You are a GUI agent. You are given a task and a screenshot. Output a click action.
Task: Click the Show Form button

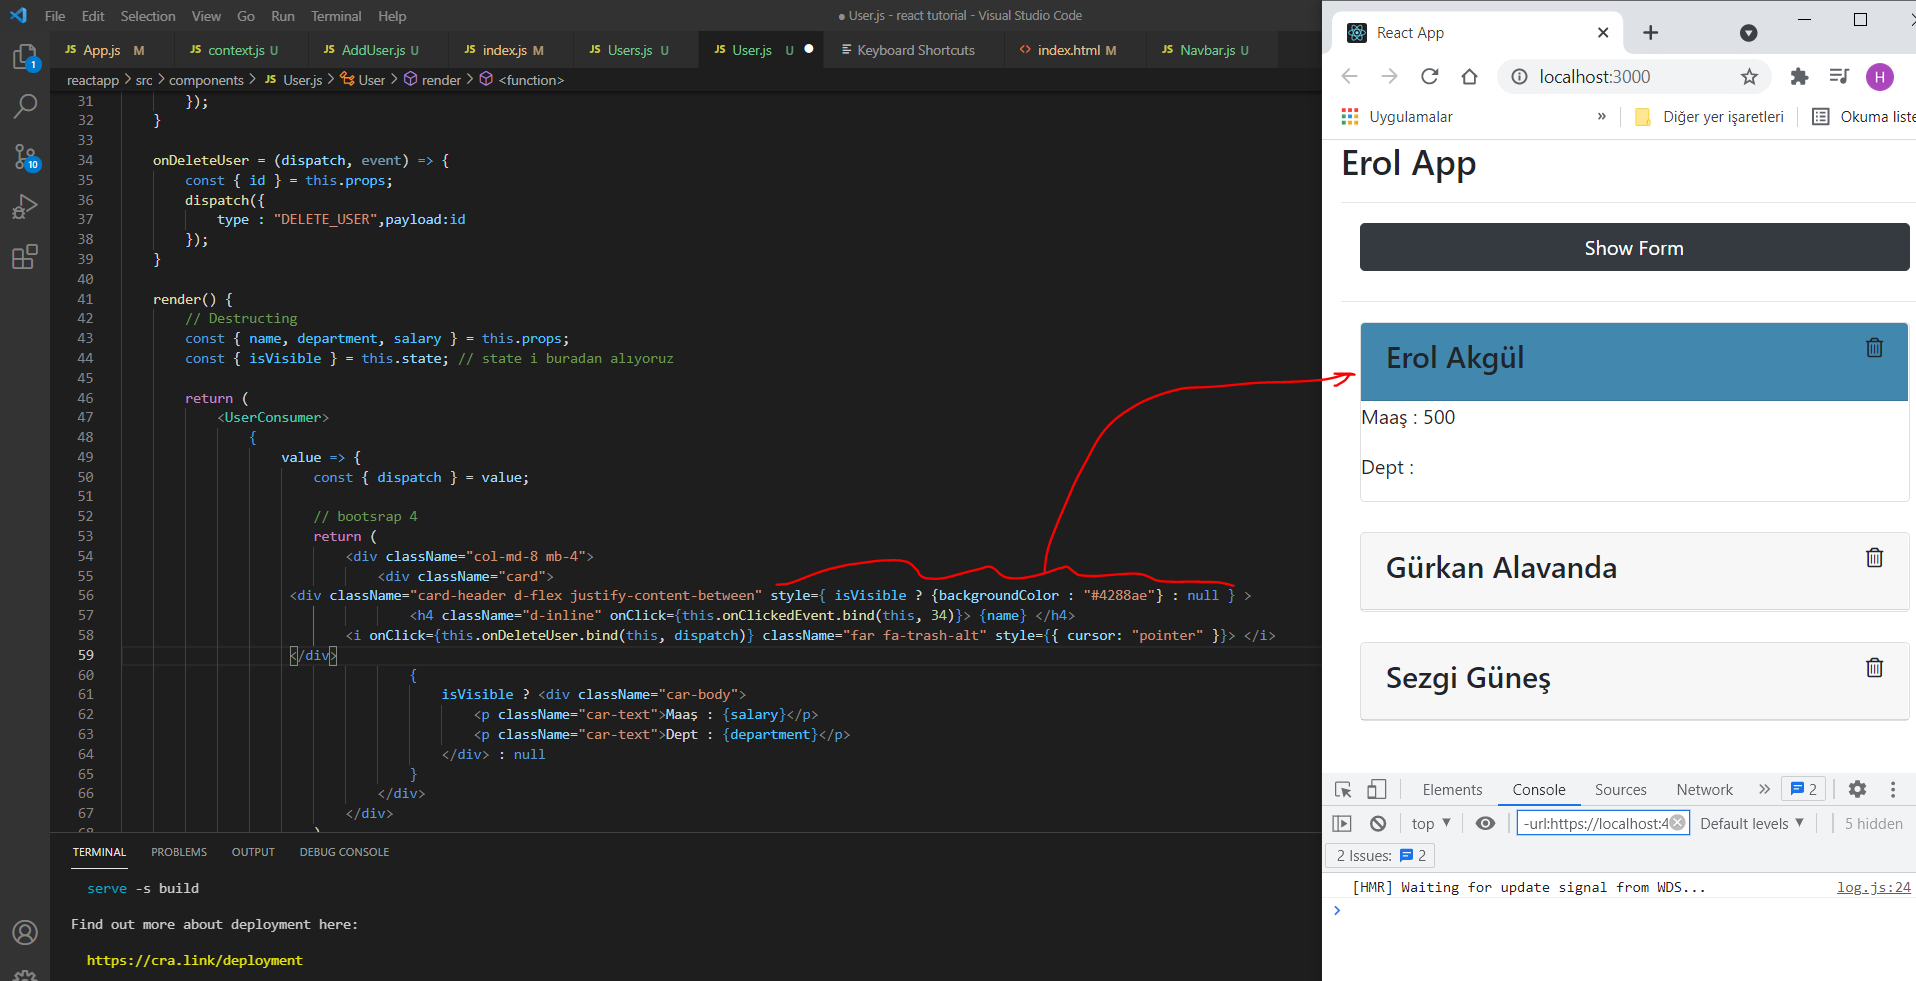coord(1633,248)
